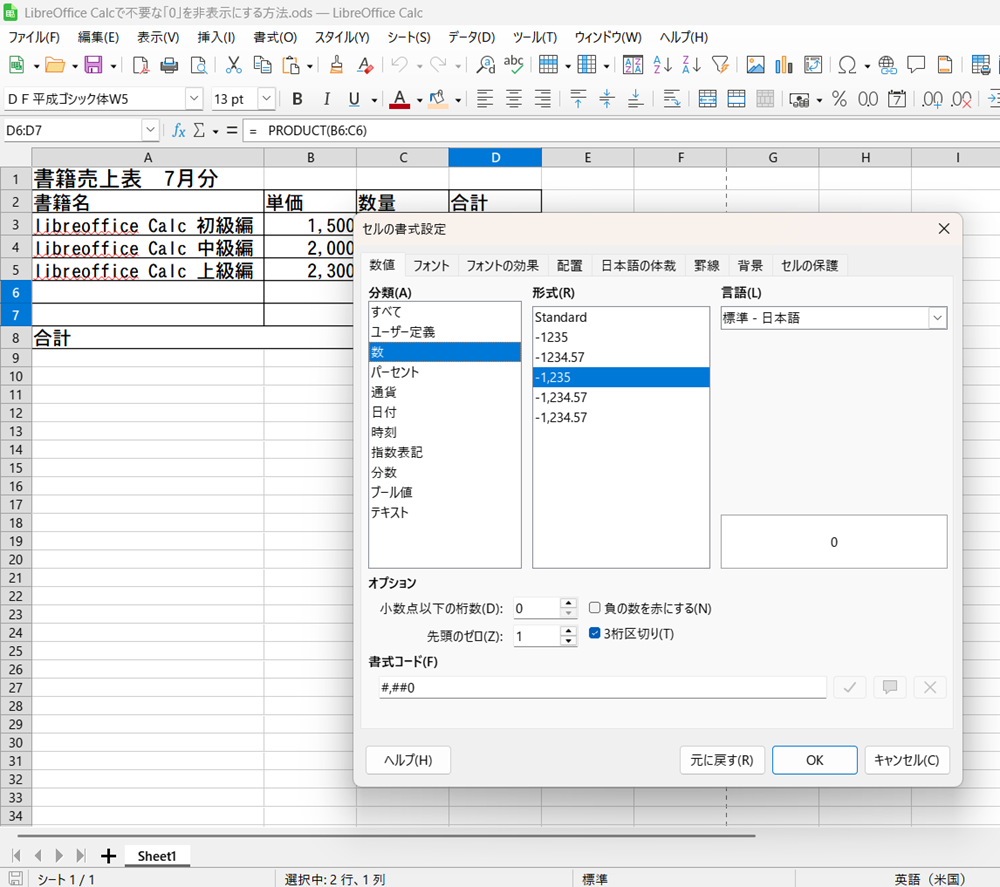The height and width of the screenshot is (887, 1000).
Task: Click the Sort Descending icon
Action: pos(691,65)
